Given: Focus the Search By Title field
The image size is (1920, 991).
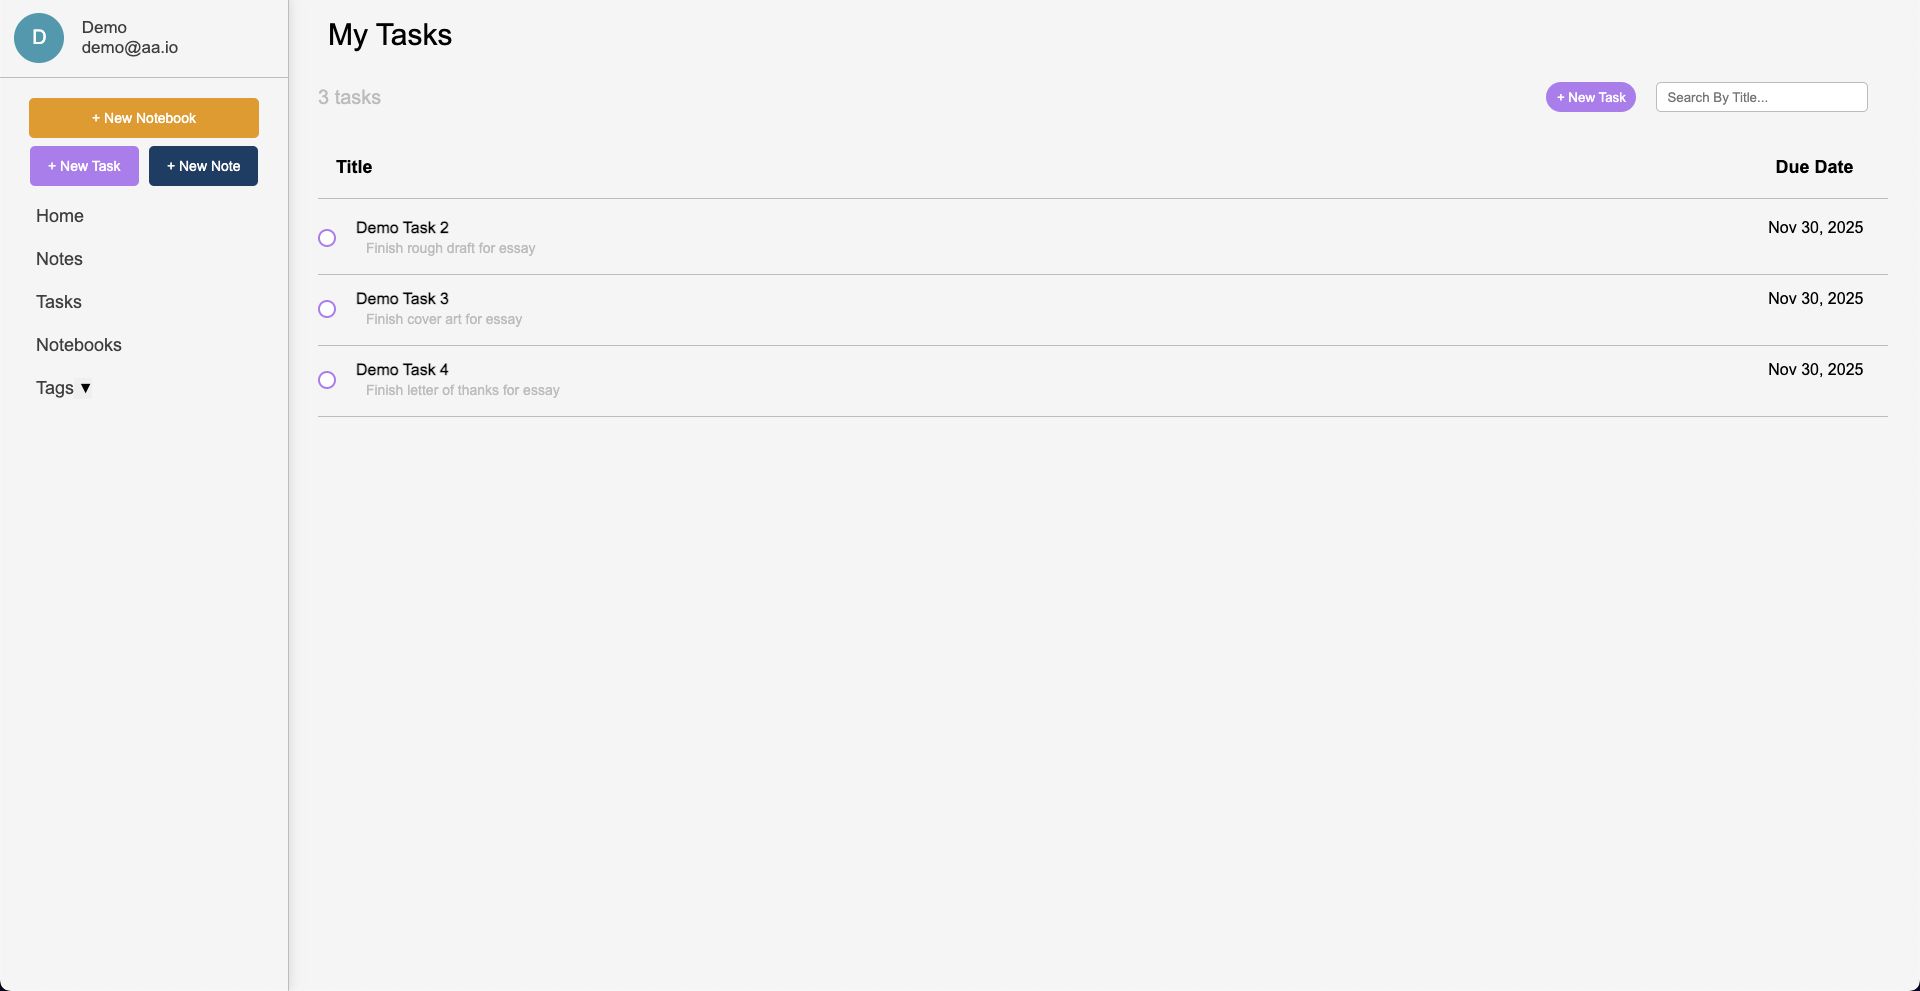Looking at the screenshot, I should [x=1761, y=97].
